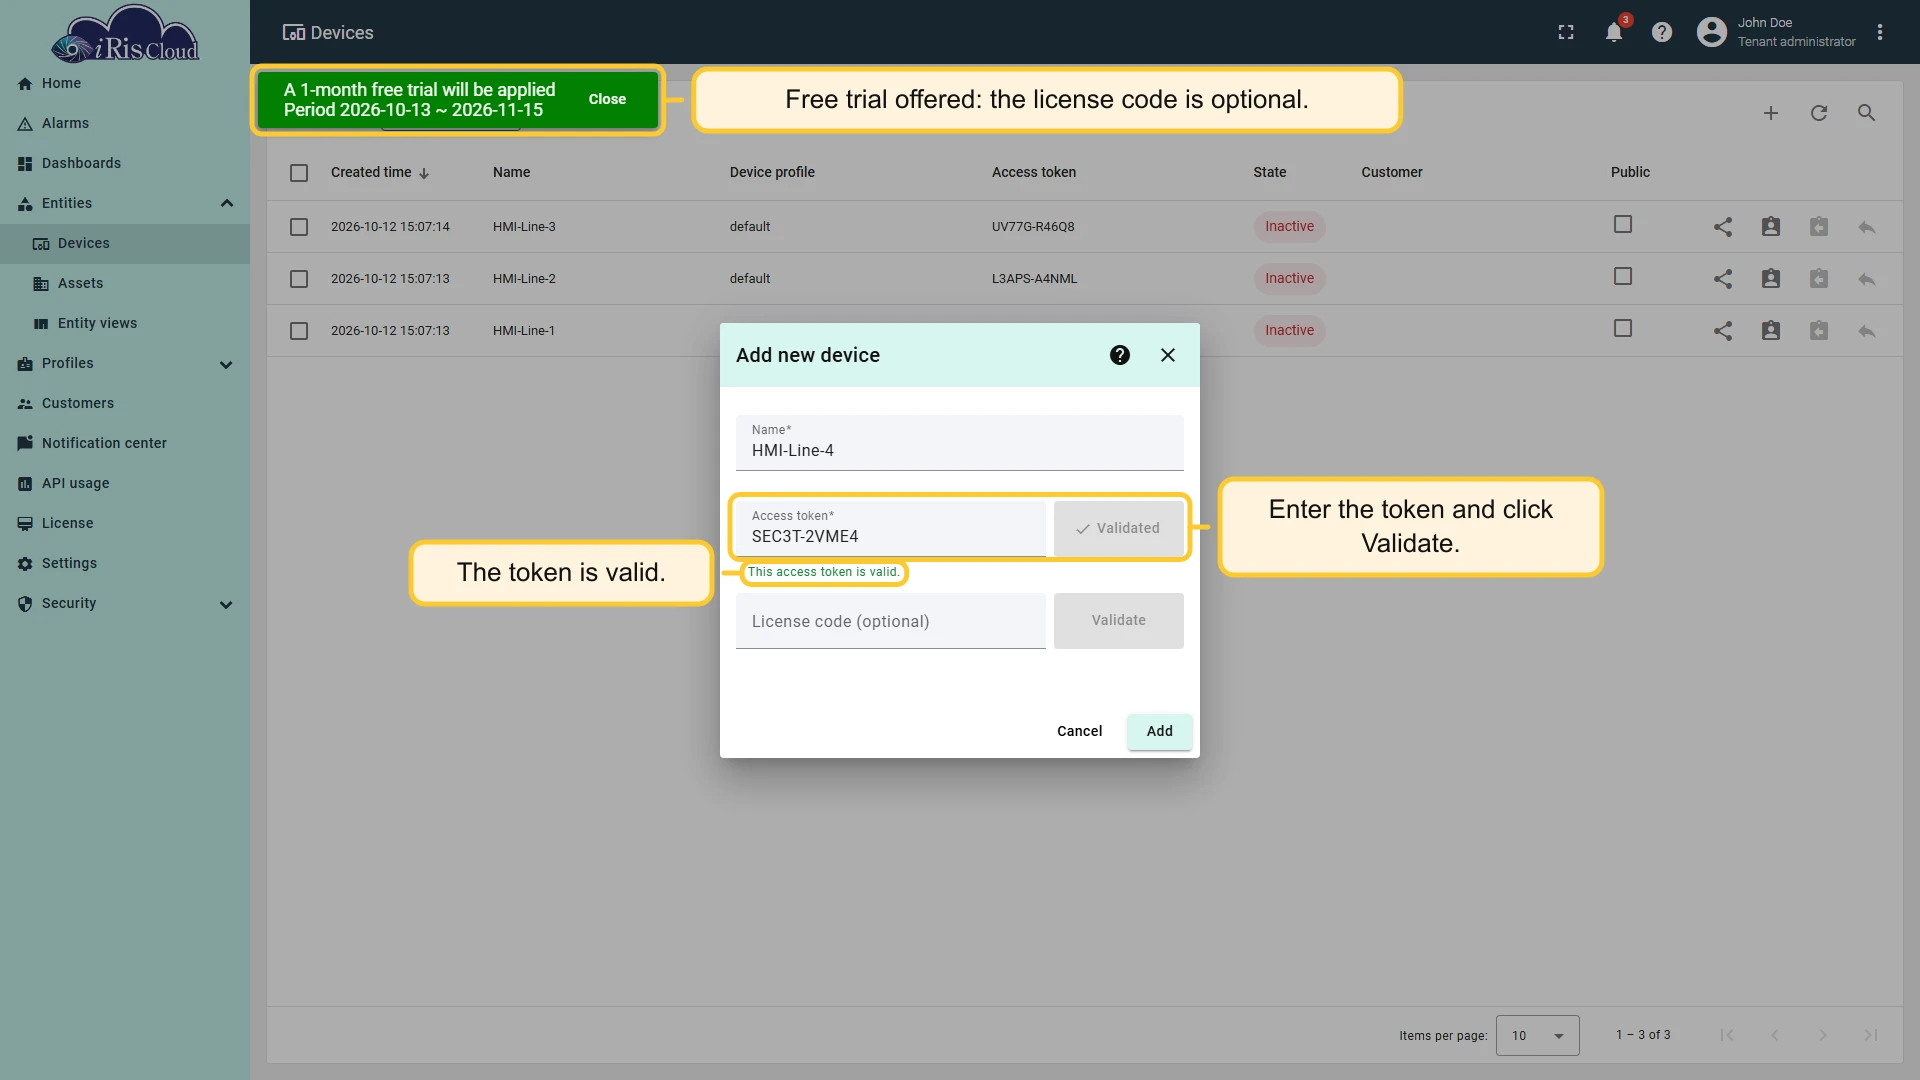This screenshot has width=1920, height=1080.
Task: Cancel the Add new device dialog
Action: 1079,731
